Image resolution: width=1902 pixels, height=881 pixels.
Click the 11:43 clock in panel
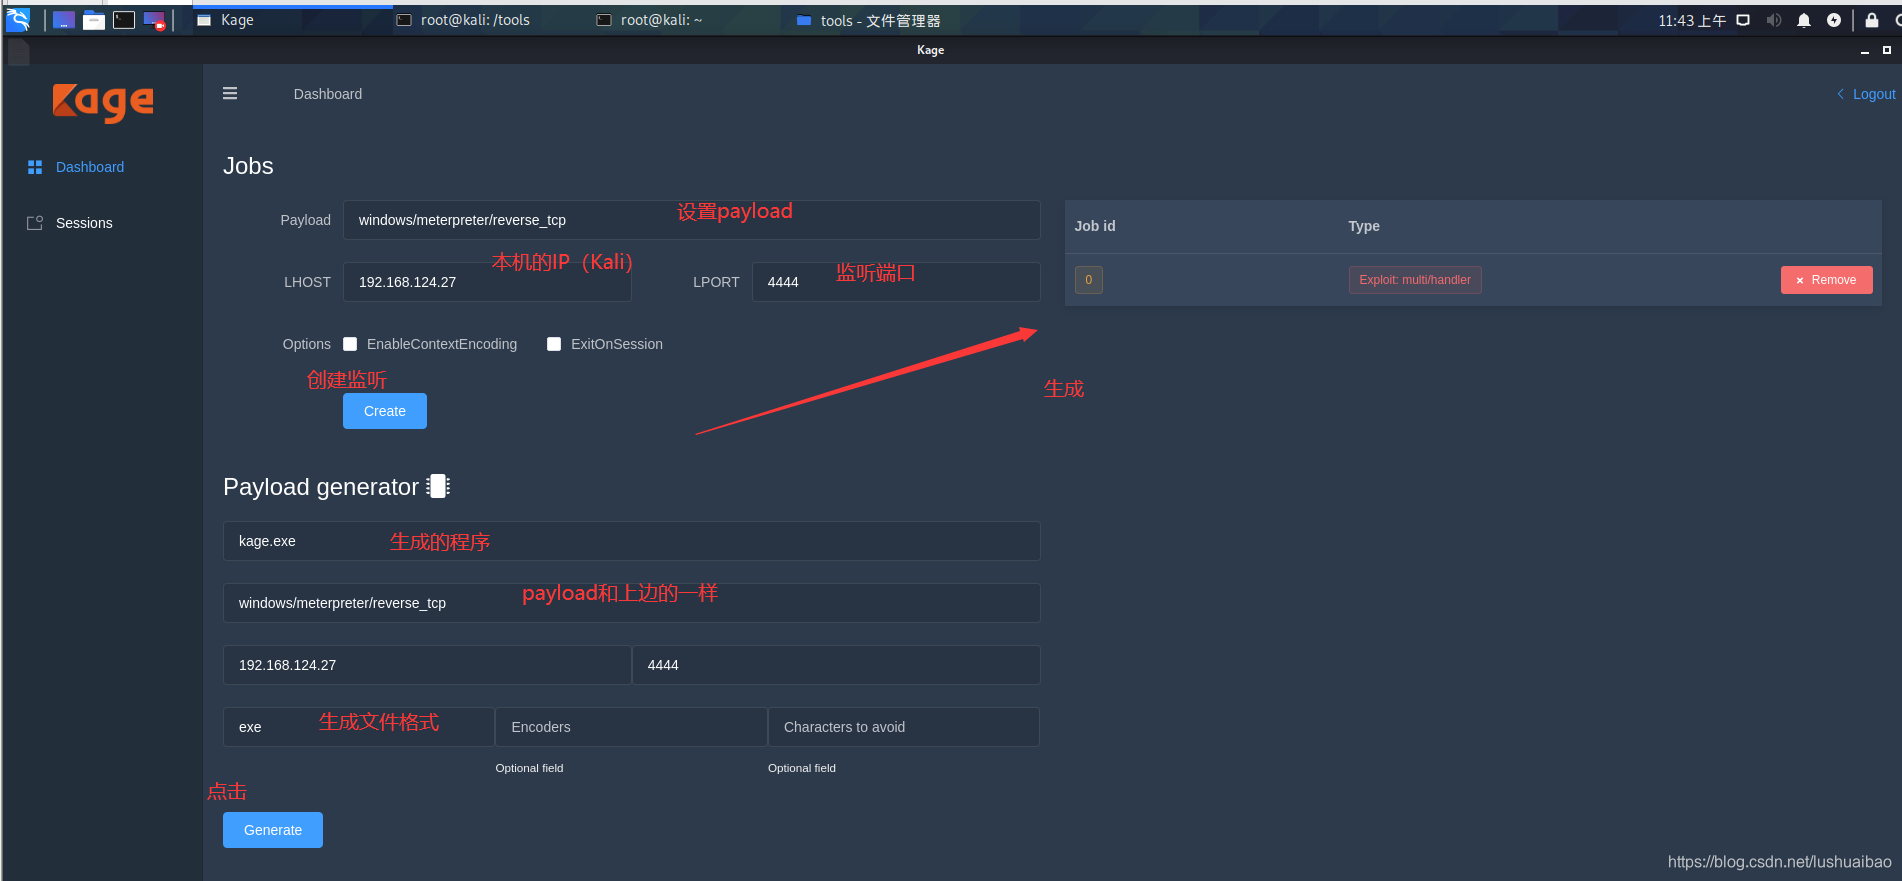(1692, 20)
